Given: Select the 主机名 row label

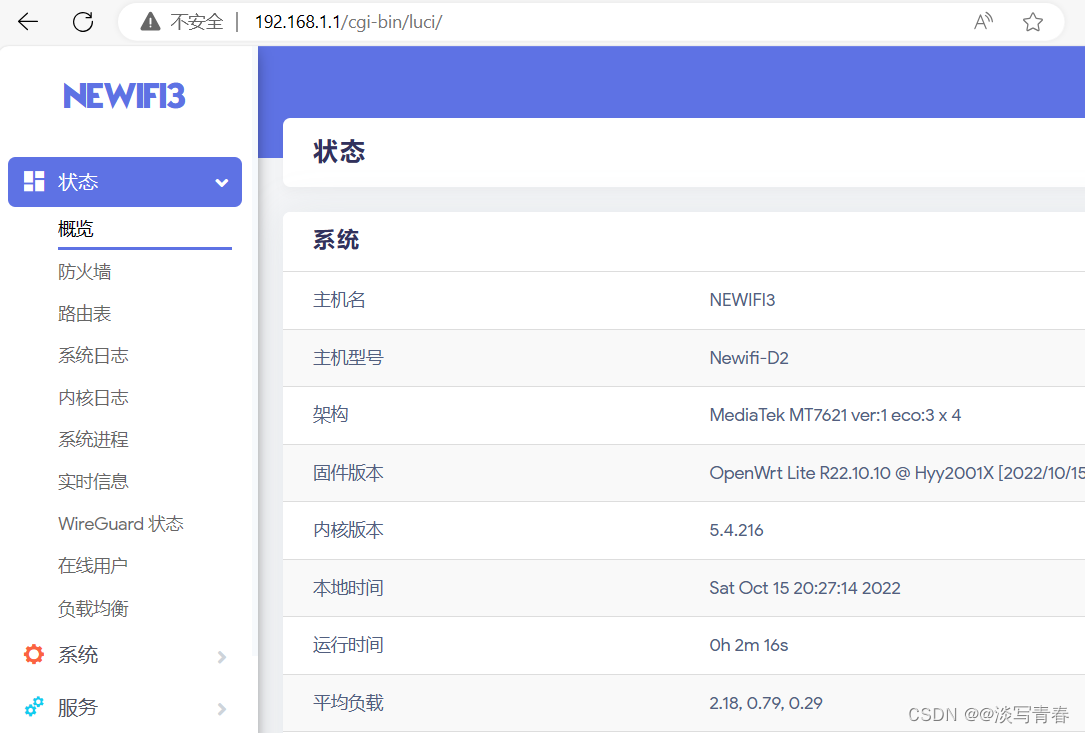Looking at the screenshot, I should coord(339,300).
